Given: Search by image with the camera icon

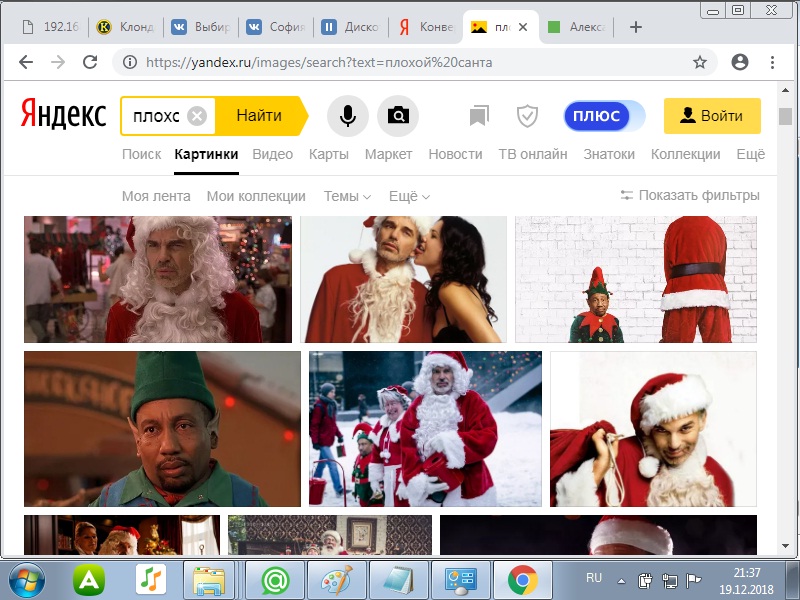Looking at the screenshot, I should tap(398, 116).
